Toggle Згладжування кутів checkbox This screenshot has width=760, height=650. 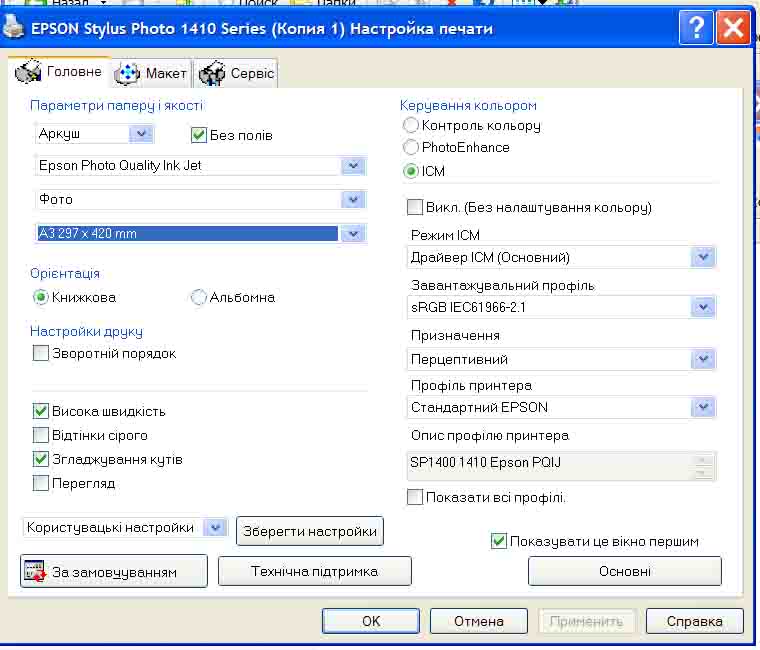click(x=41, y=459)
